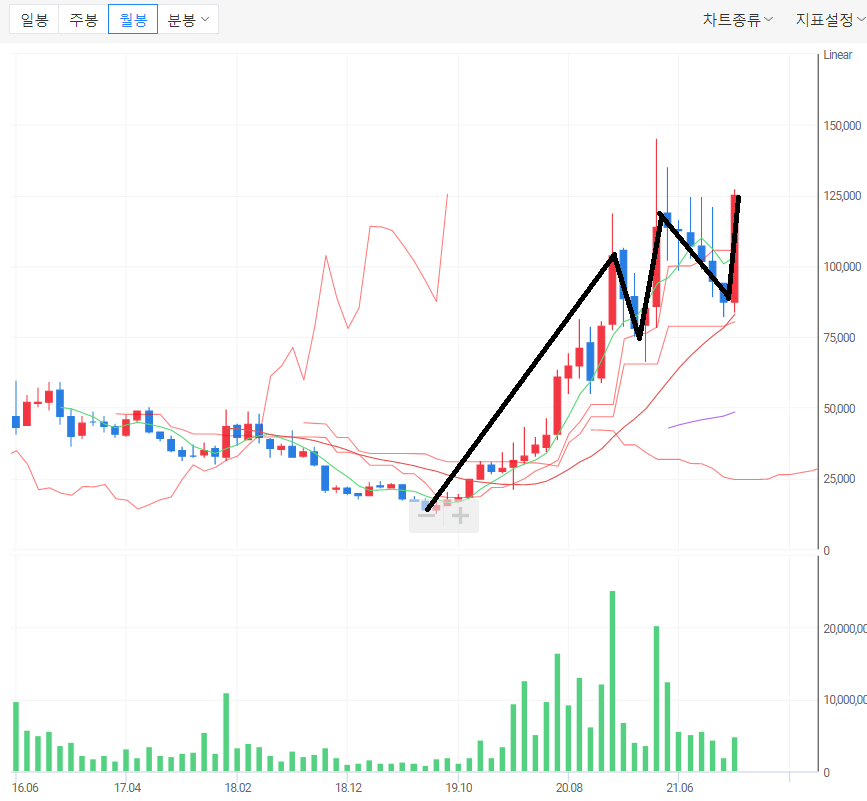The image size is (867, 801).
Task: Click the 16.06 date axis label
Action: click(25, 788)
